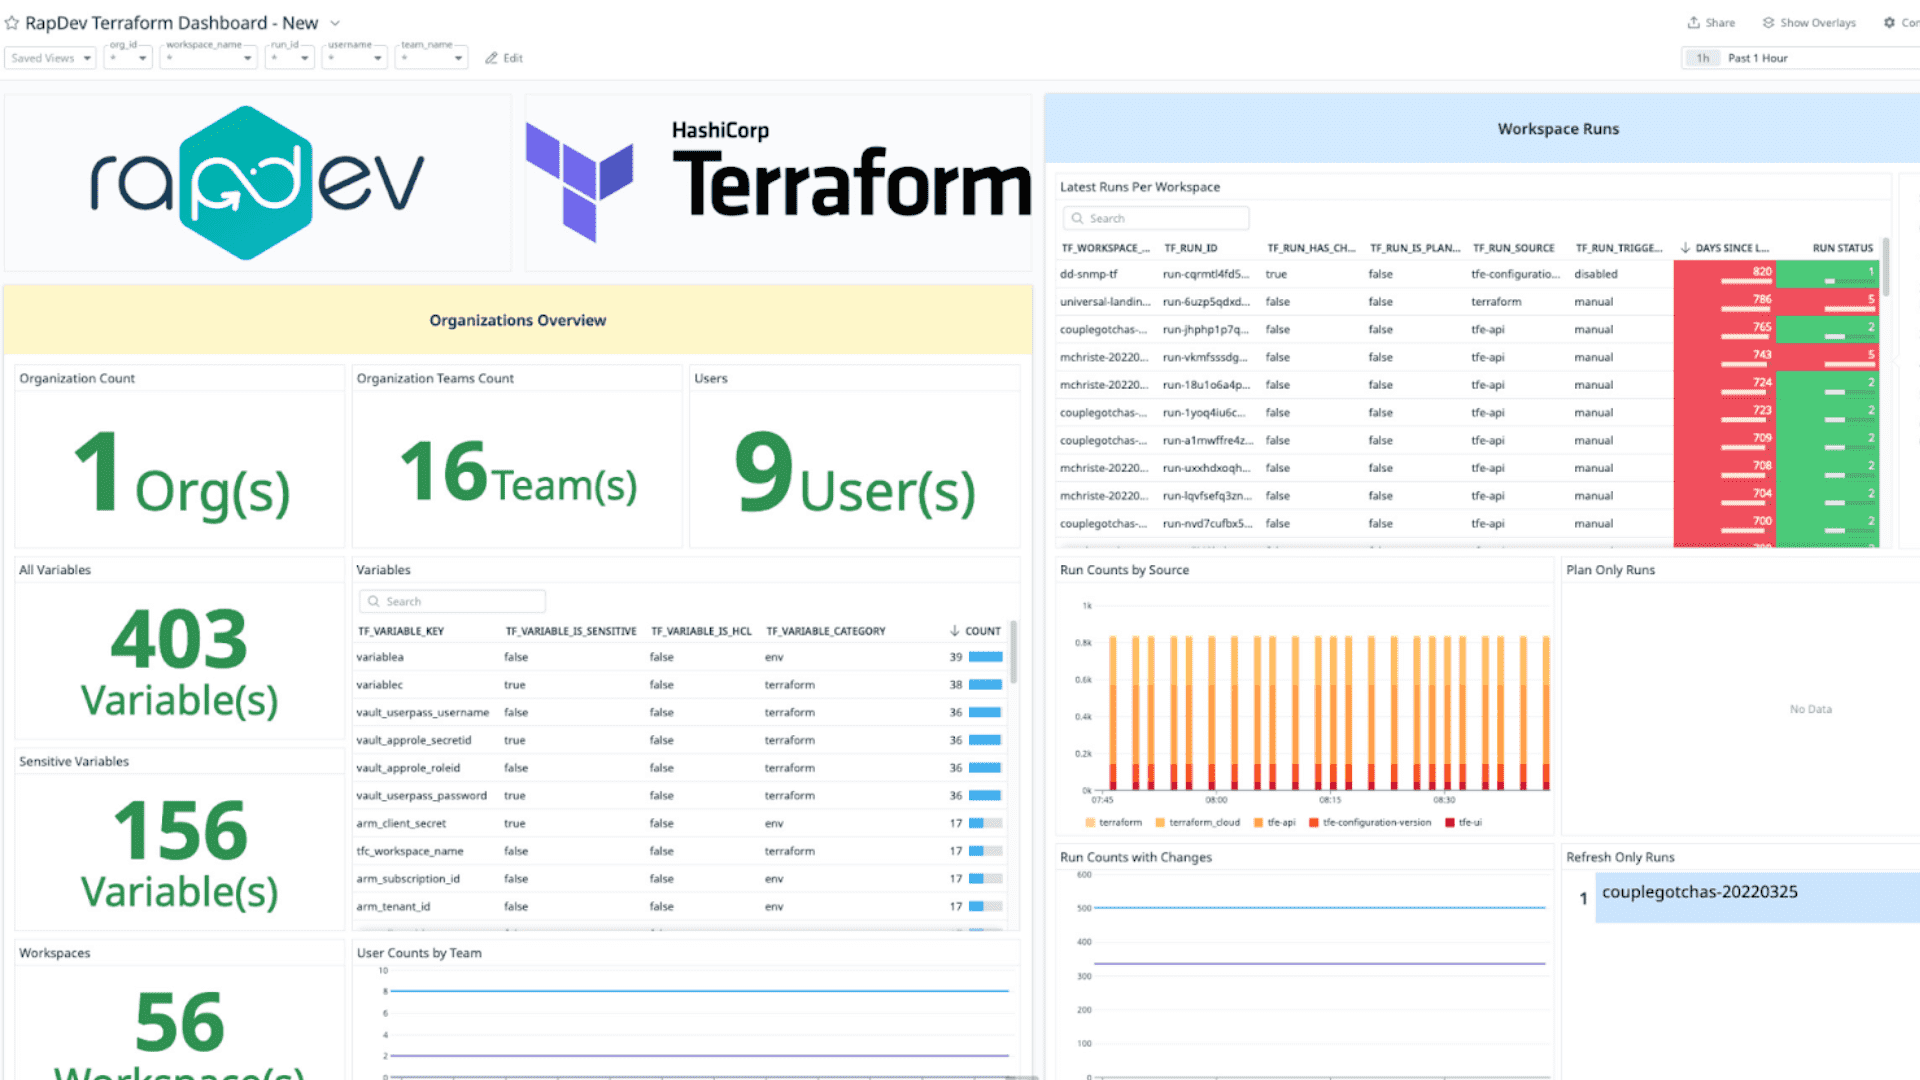1920x1080 pixels.
Task: Click the 1h time shortcut badge
Action: click(1702, 58)
